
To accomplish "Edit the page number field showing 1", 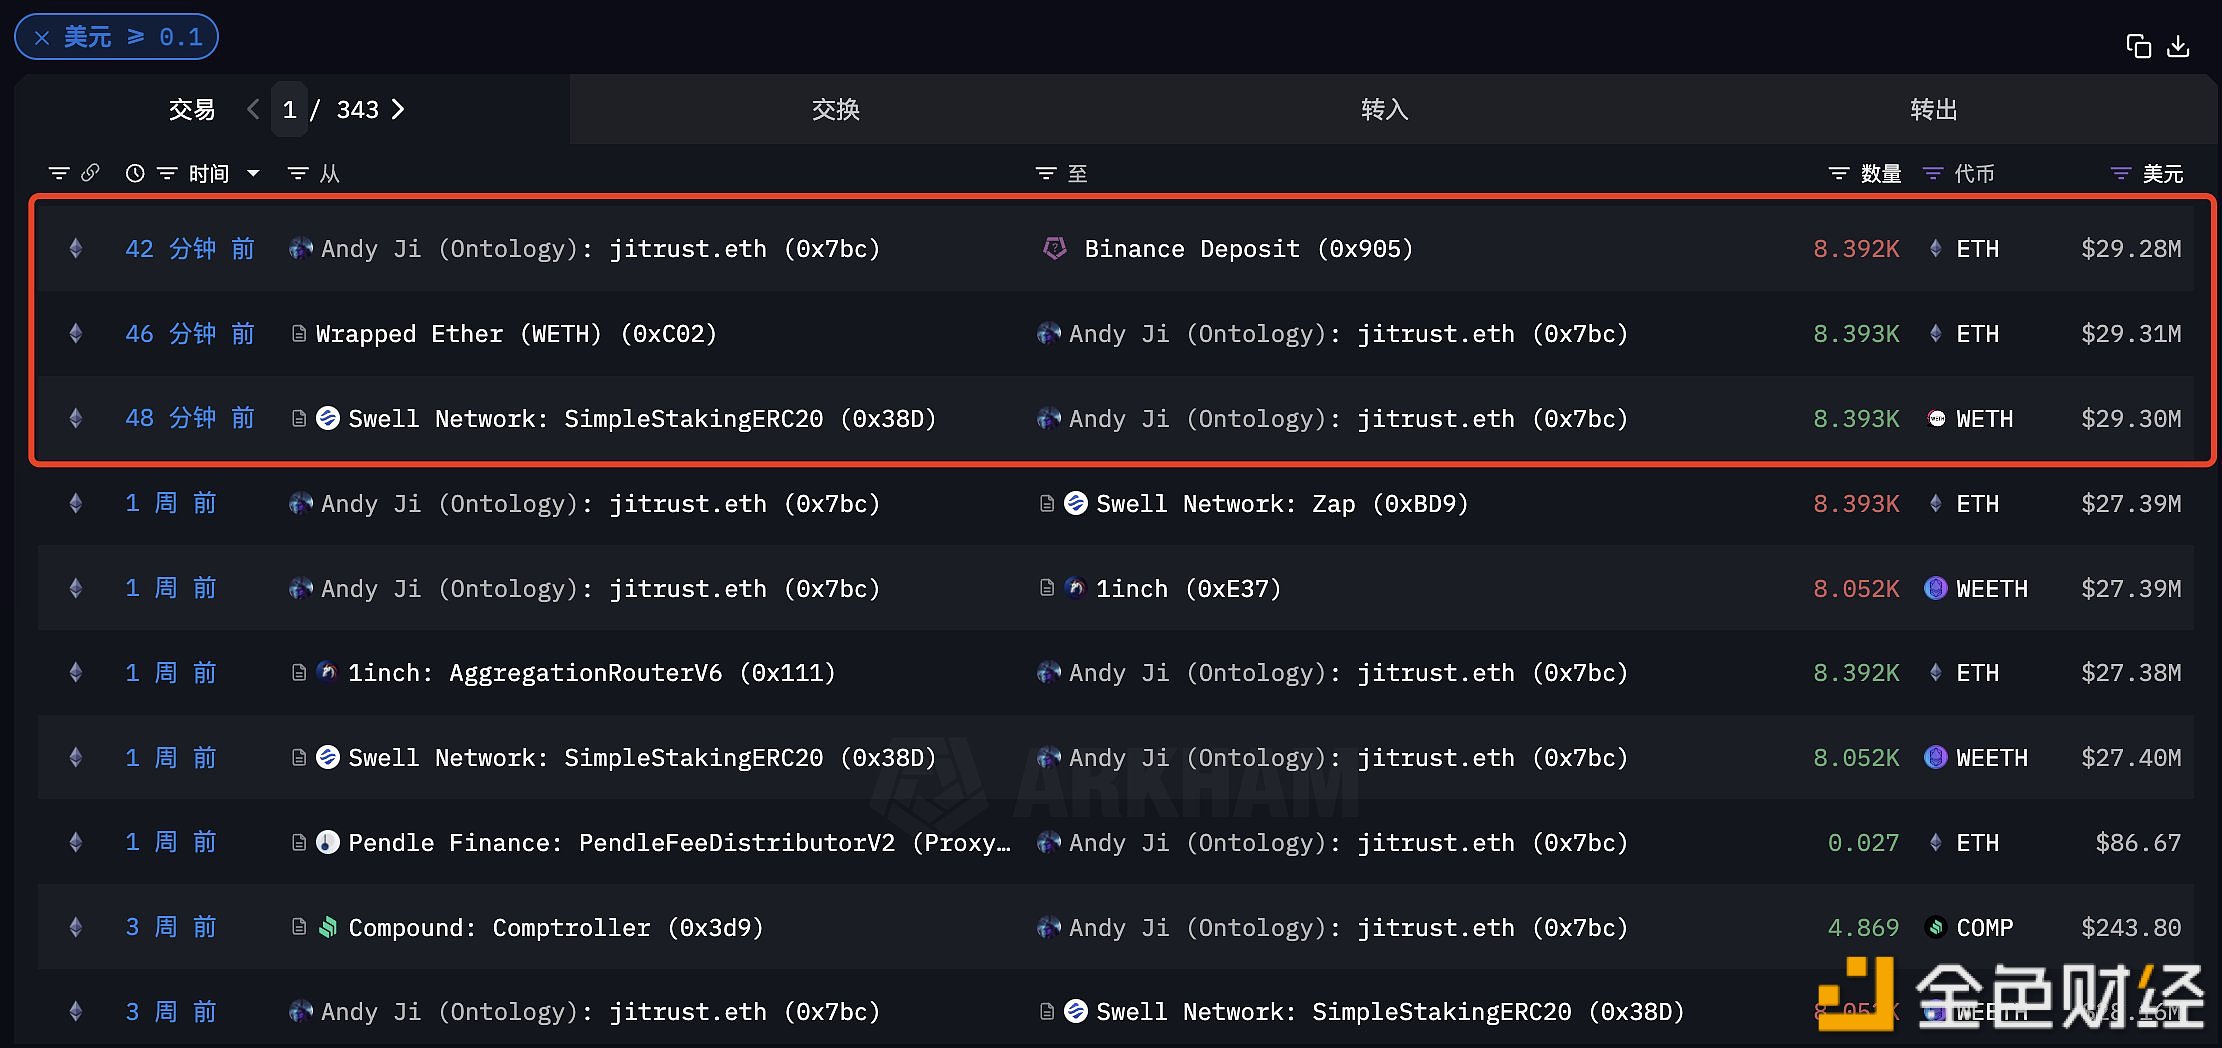I will [x=289, y=109].
